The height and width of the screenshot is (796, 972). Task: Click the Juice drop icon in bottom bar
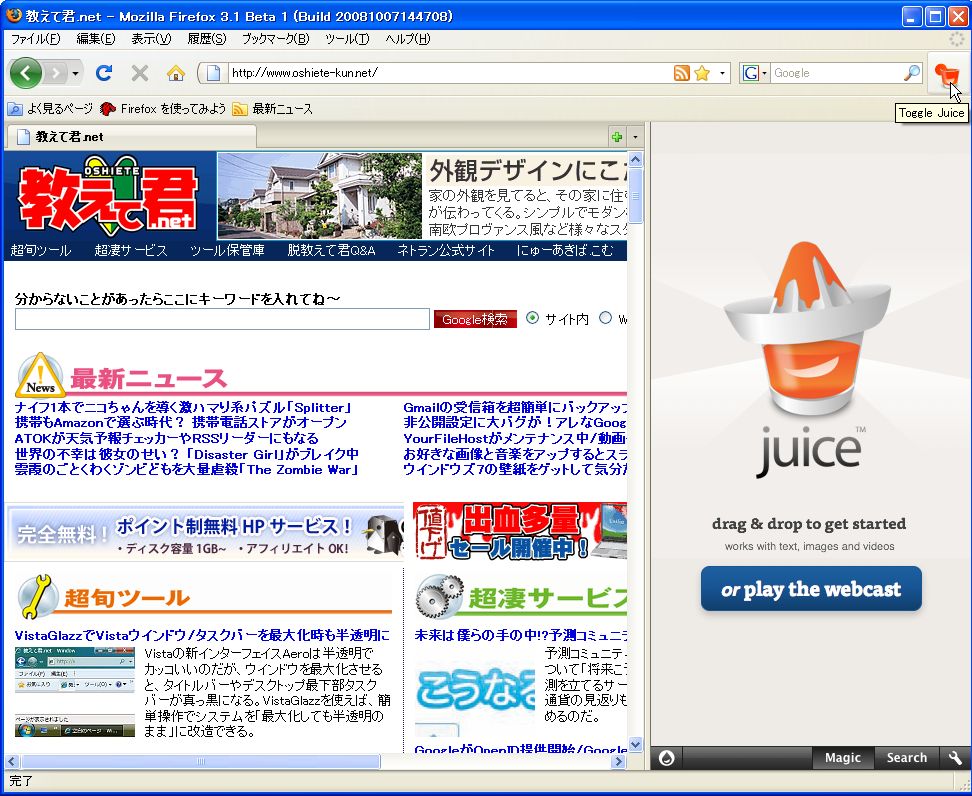pyautogui.click(x=667, y=758)
